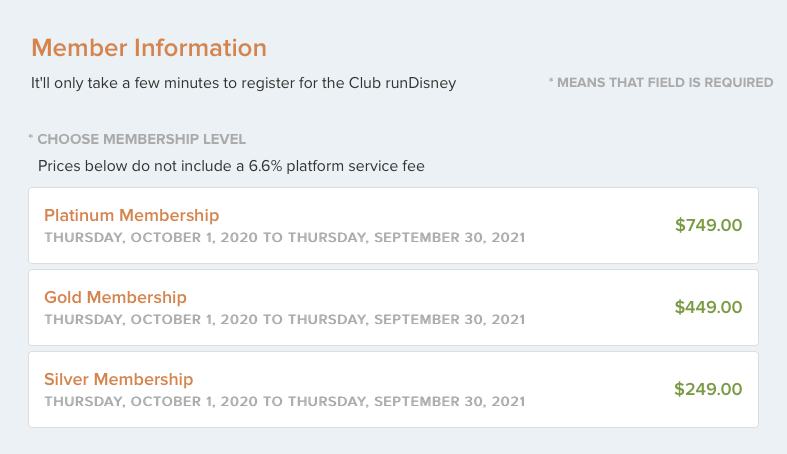Click the Gold Membership date range text
The width and height of the screenshot is (787, 454).
click(284, 320)
